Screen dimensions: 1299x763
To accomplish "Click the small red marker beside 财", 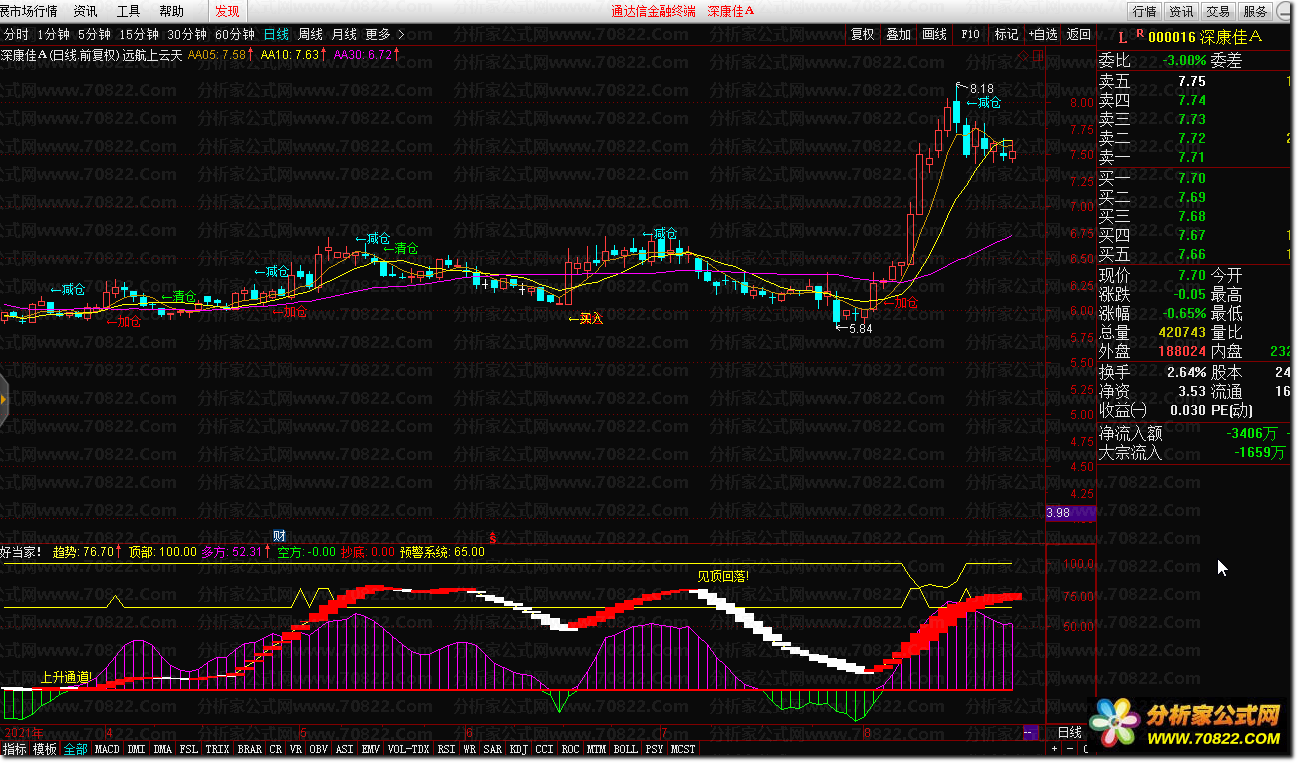I will click(x=492, y=537).
